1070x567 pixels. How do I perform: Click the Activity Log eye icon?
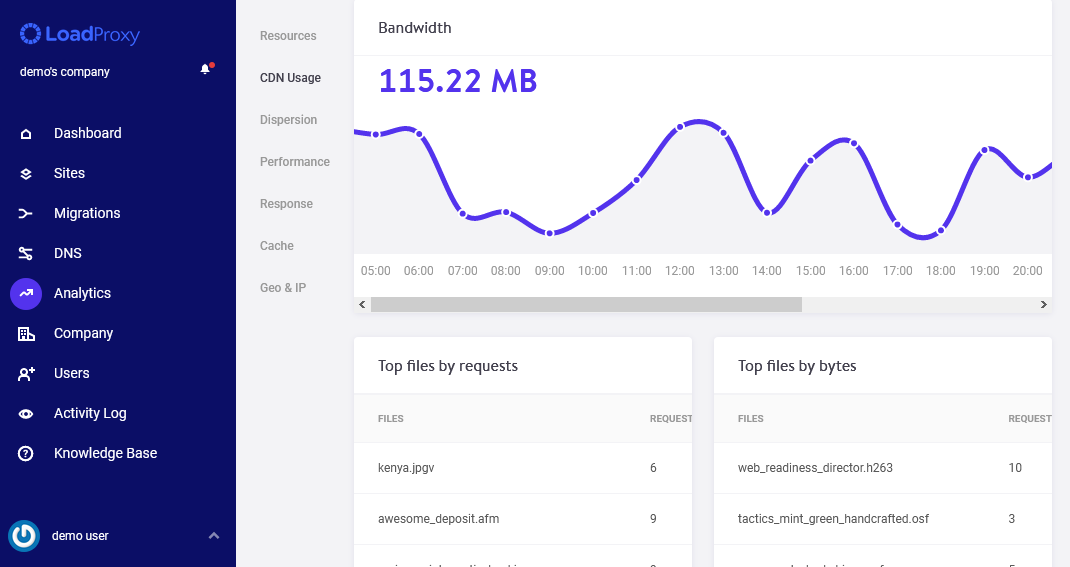pyautogui.click(x=26, y=413)
